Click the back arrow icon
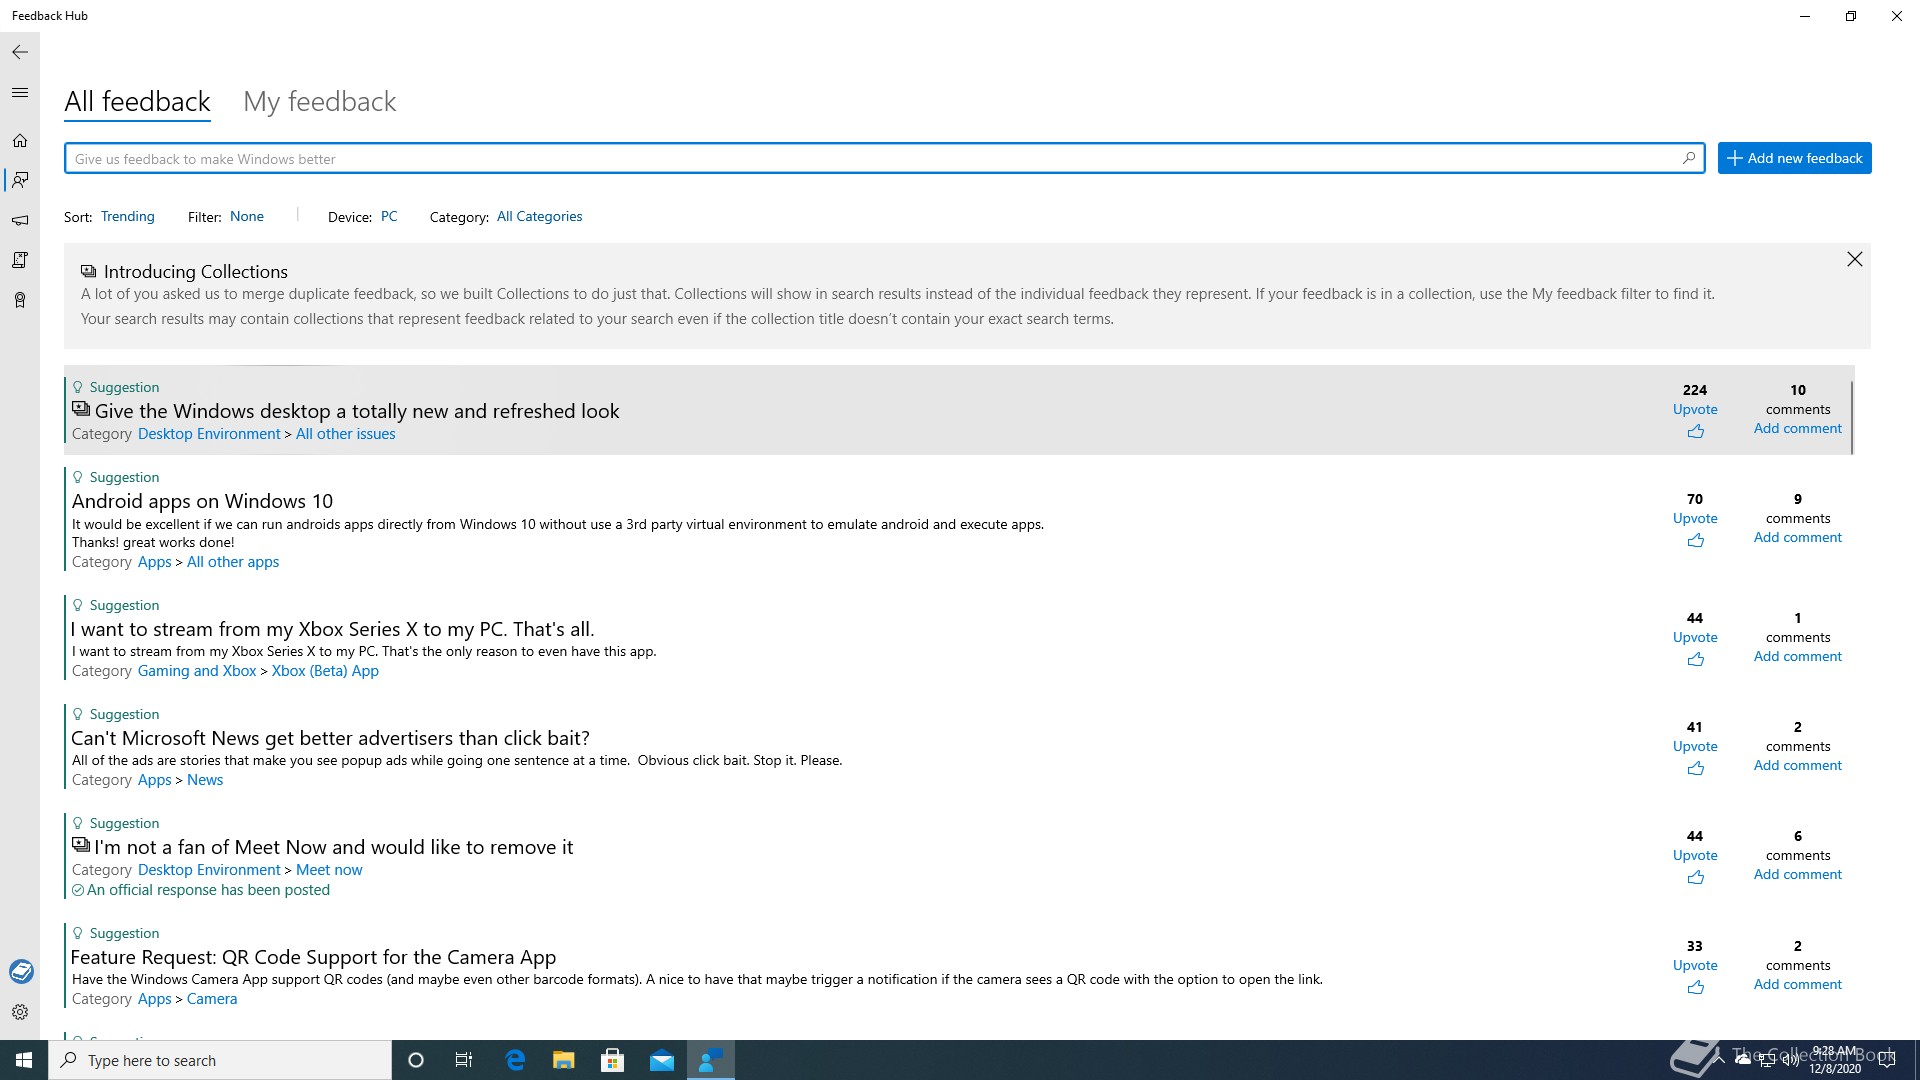The width and height of the screenshot is (1920, 1080). tap(20, 52)
